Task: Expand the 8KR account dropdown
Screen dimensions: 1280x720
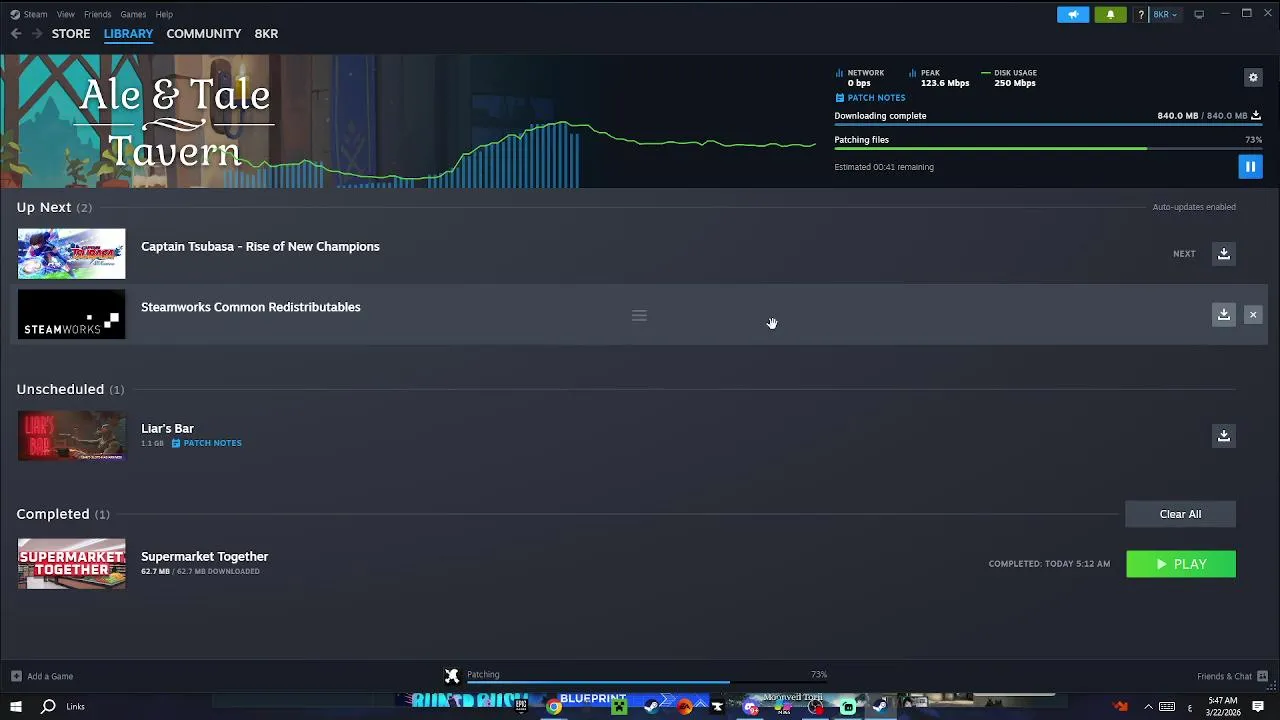Action: (1166, 14)
